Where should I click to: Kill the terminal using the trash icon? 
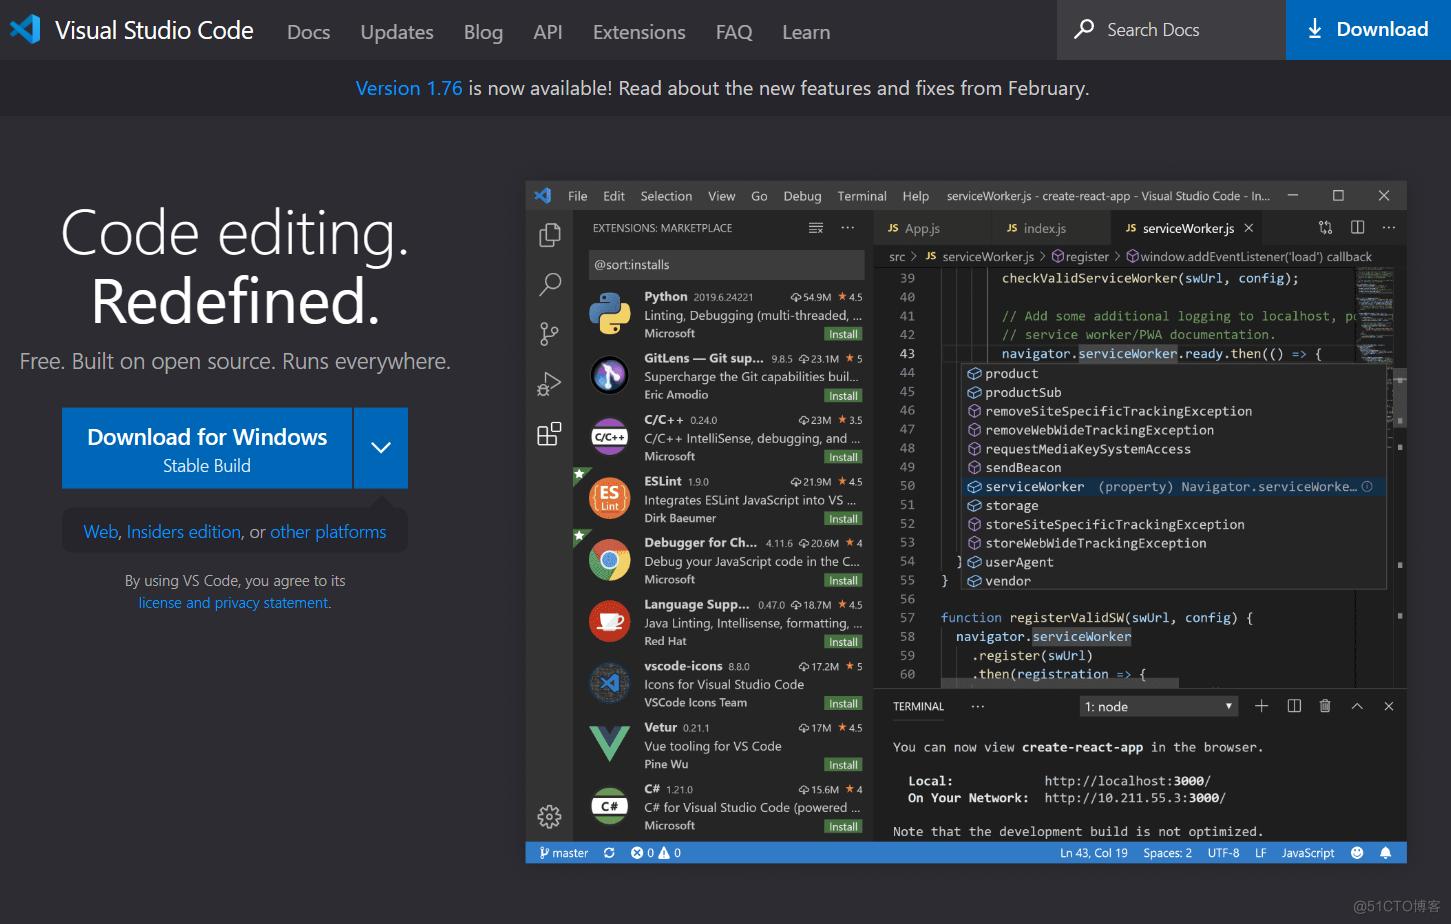[1325, 706]
